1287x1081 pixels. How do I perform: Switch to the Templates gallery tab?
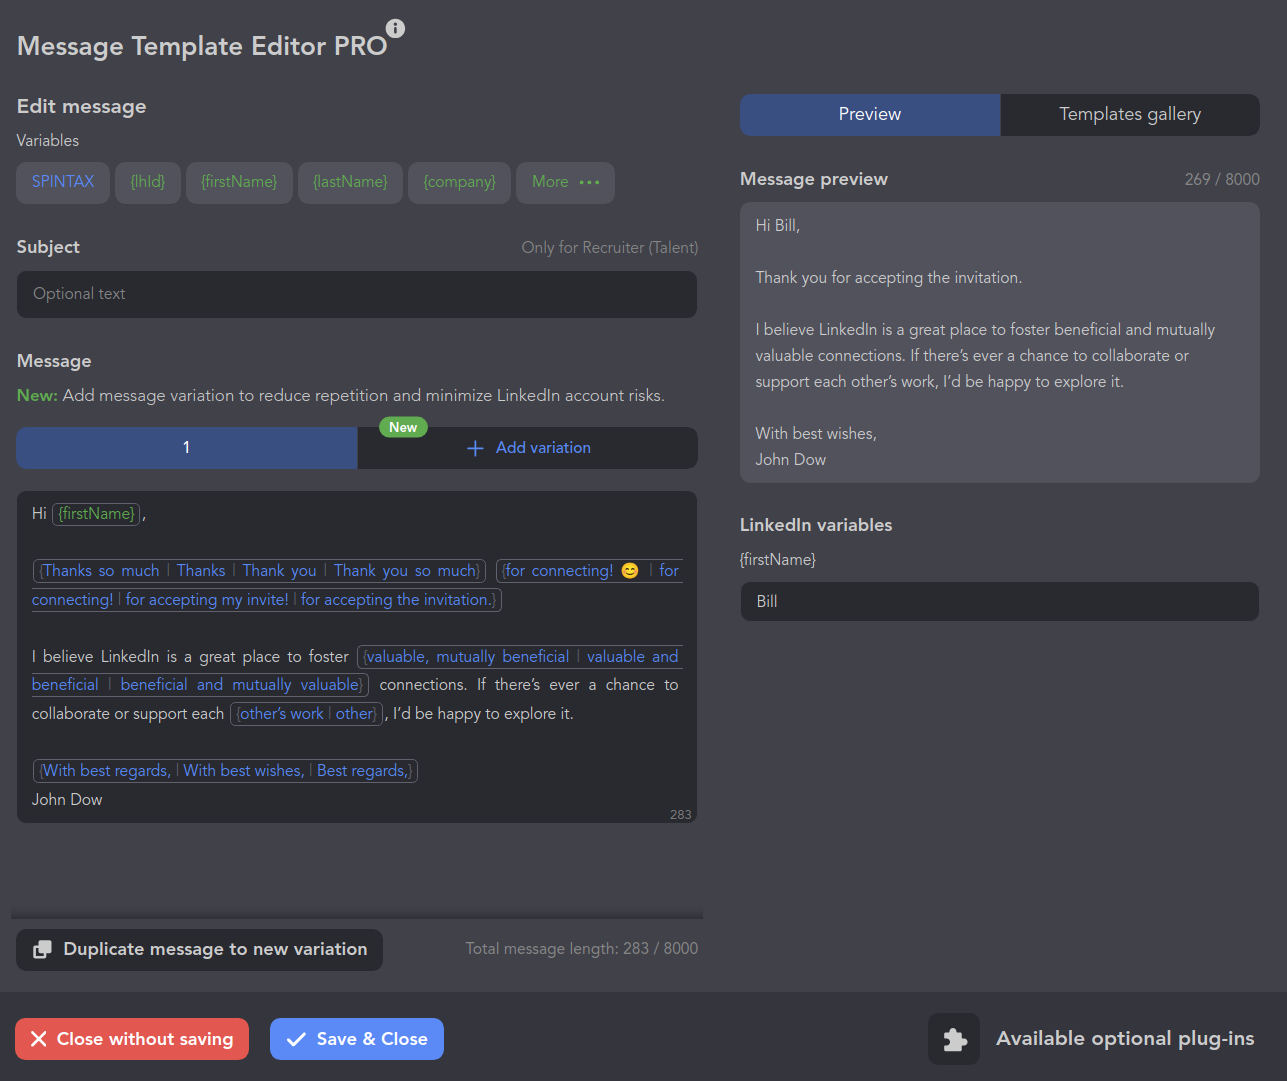coord(1129,115)
